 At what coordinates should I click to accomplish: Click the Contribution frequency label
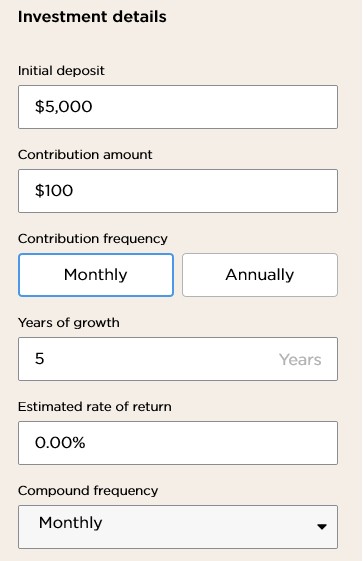tap(93, 239)
